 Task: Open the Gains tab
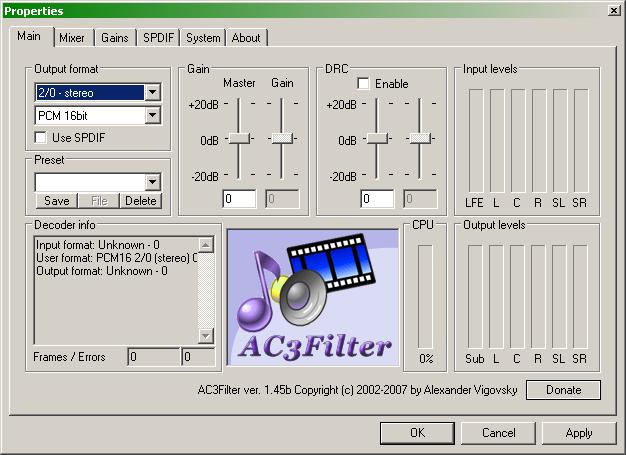[x=115, y=38]
